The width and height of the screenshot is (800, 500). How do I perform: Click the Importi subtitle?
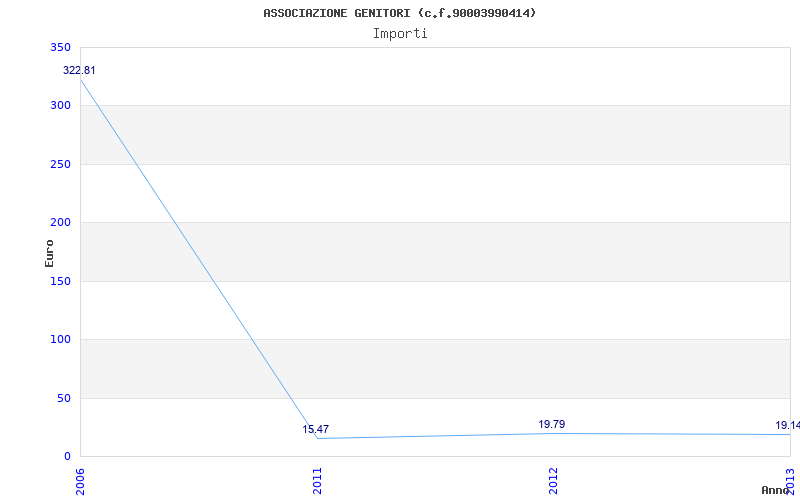point(400,34)
